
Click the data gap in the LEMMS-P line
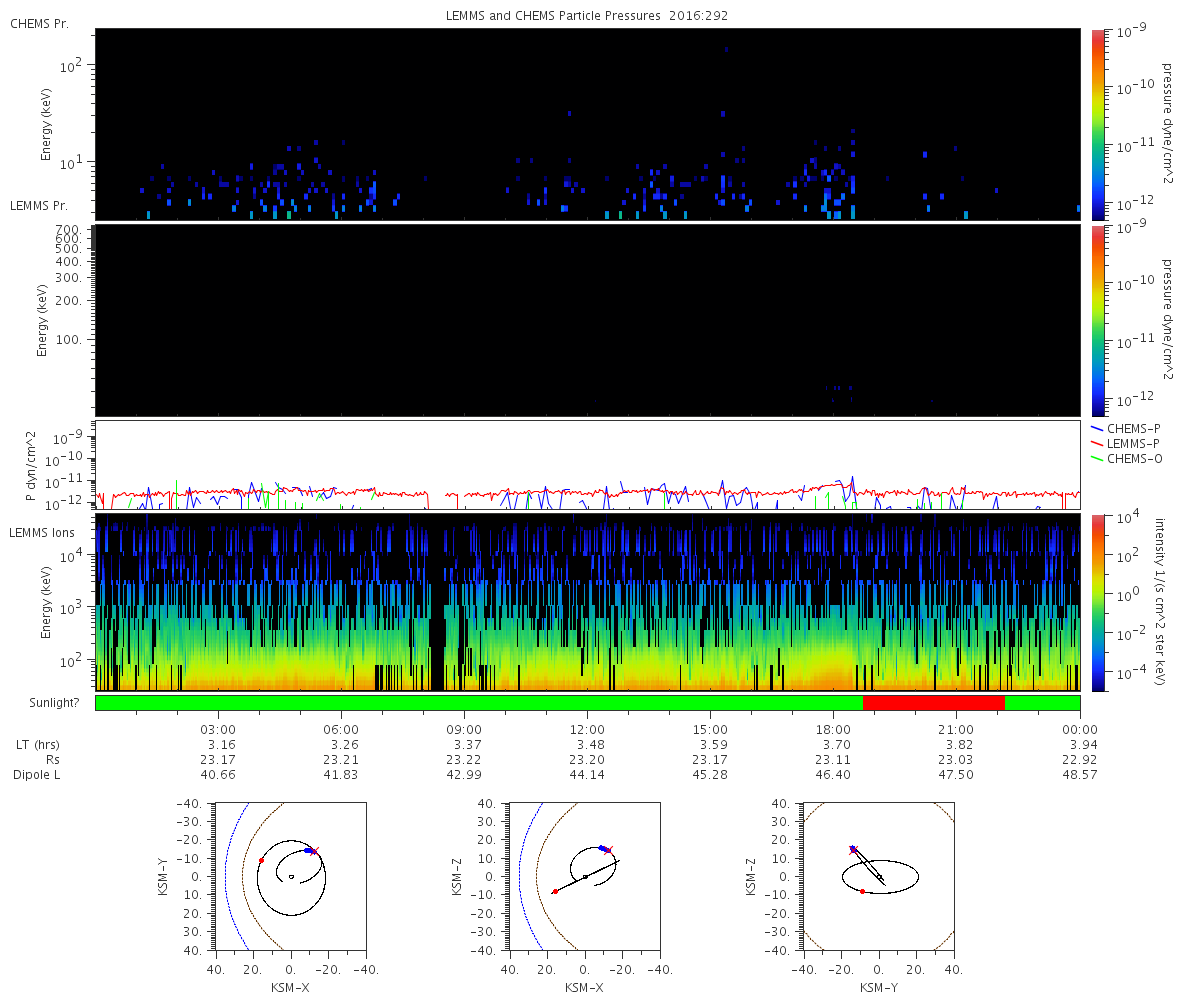[437, 495]
